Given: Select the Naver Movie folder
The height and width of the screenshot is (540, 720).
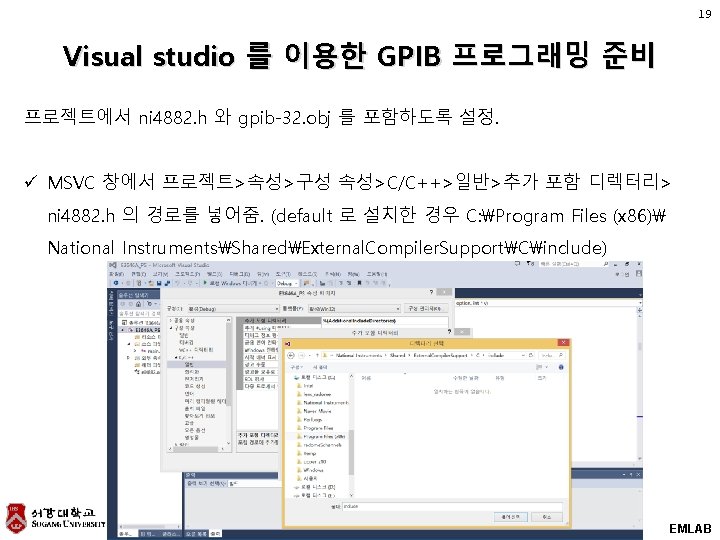Looking at the screenshot, I should 314,411.
